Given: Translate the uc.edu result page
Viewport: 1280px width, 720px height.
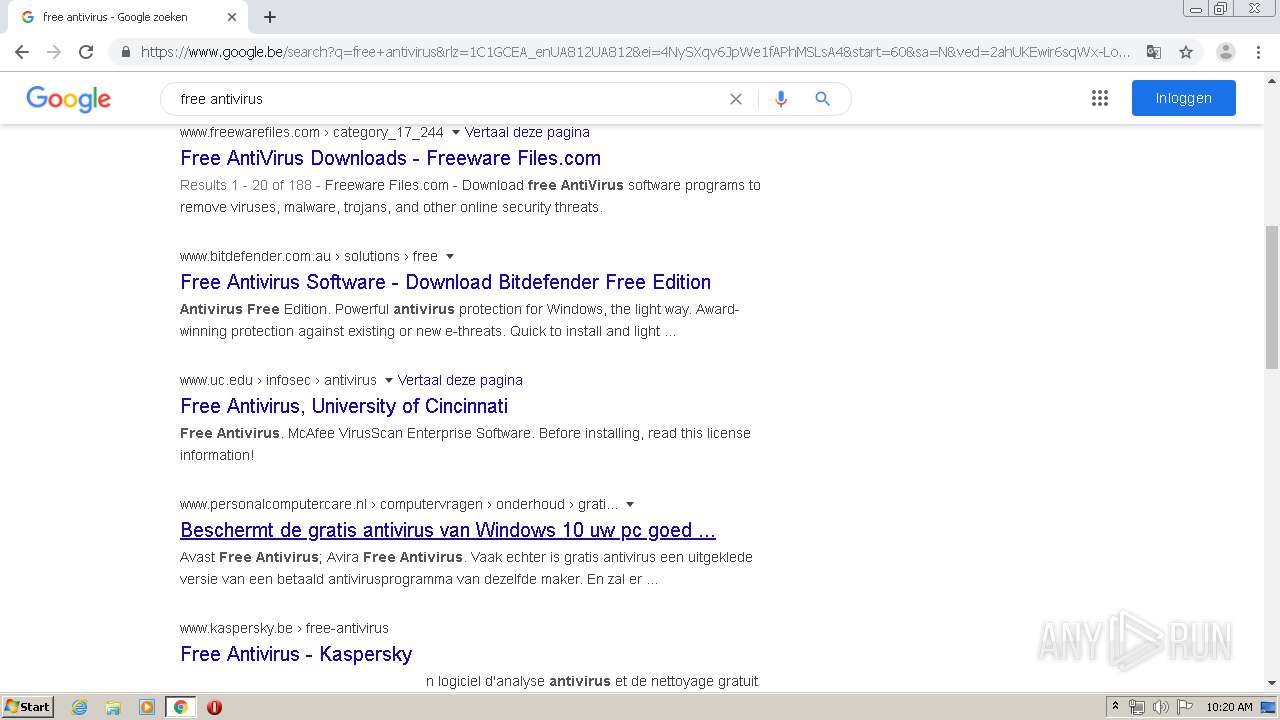Looking at the screenshot, I should (x=460, y=380).
